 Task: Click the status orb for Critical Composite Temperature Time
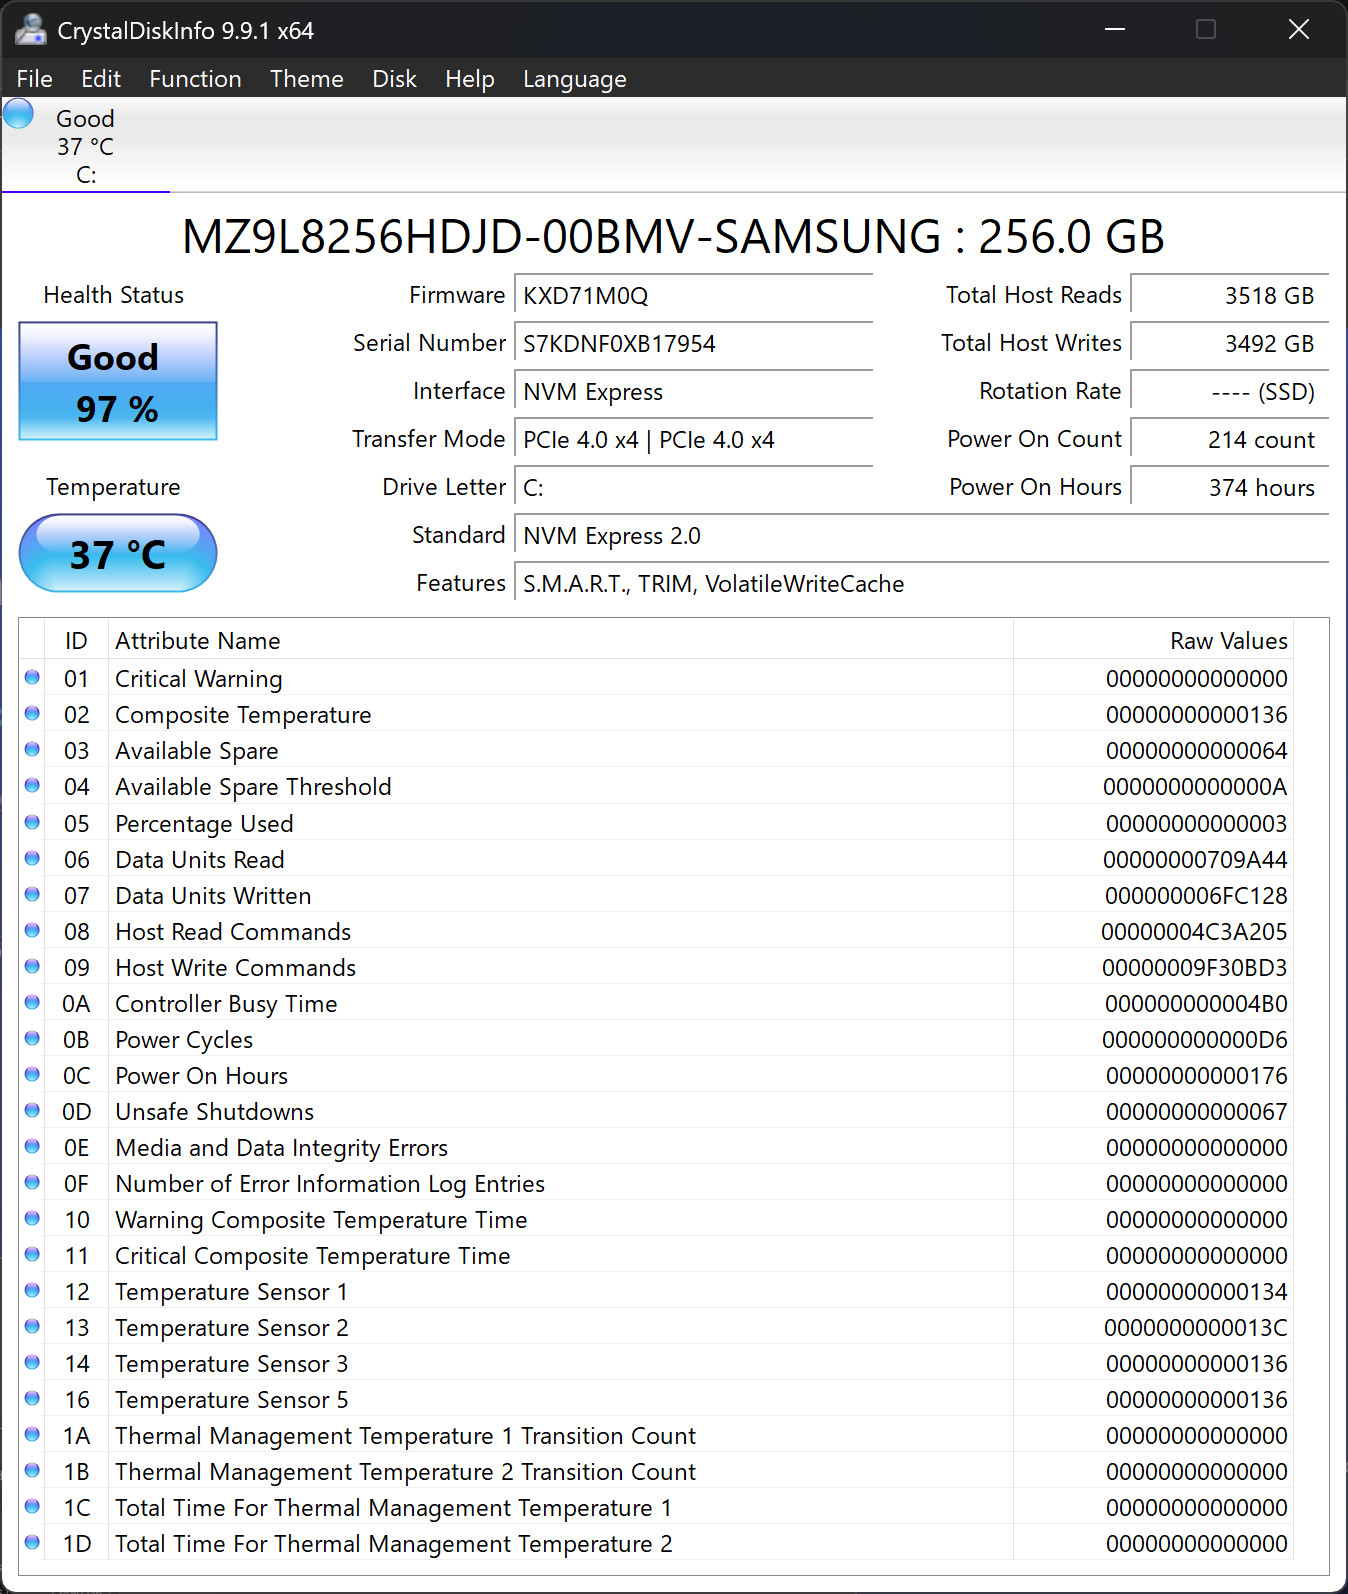coord(32,1255)
